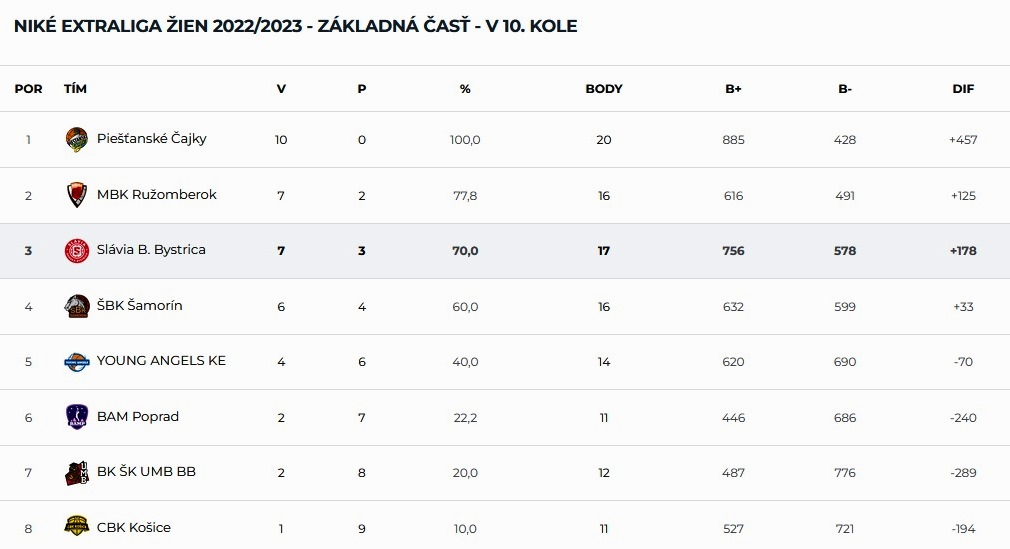Click the YOUNG ANGELS KE logo

(77, 362)
